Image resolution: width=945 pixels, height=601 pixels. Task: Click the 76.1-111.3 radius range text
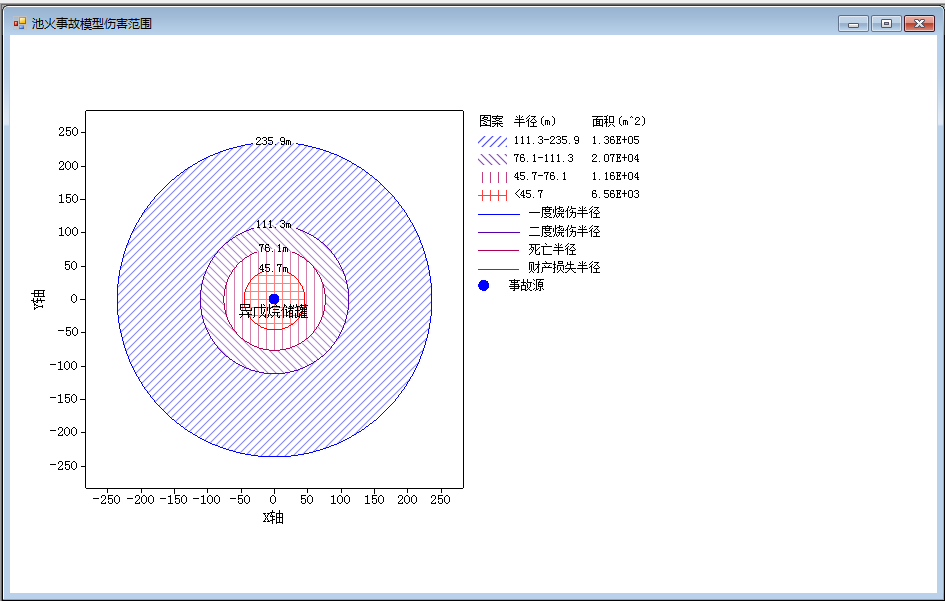(x=543, y=159)
